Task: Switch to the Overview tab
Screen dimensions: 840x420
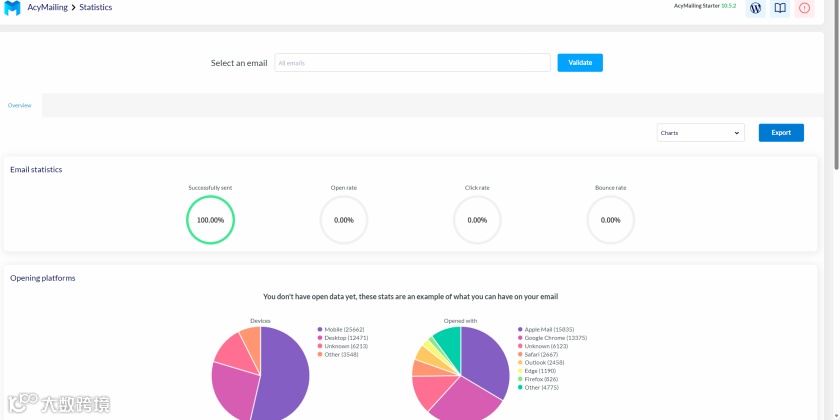Action: point(19,106)
